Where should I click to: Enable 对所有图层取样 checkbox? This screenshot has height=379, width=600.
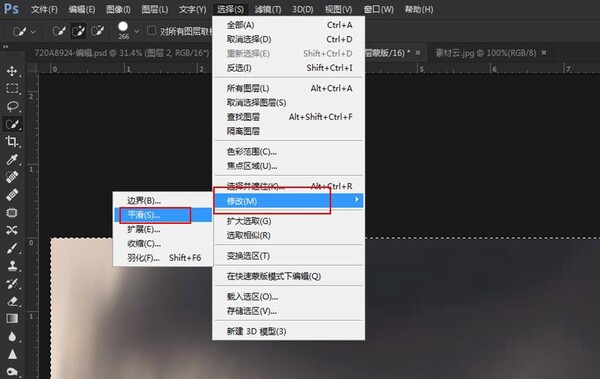(152, 30)
